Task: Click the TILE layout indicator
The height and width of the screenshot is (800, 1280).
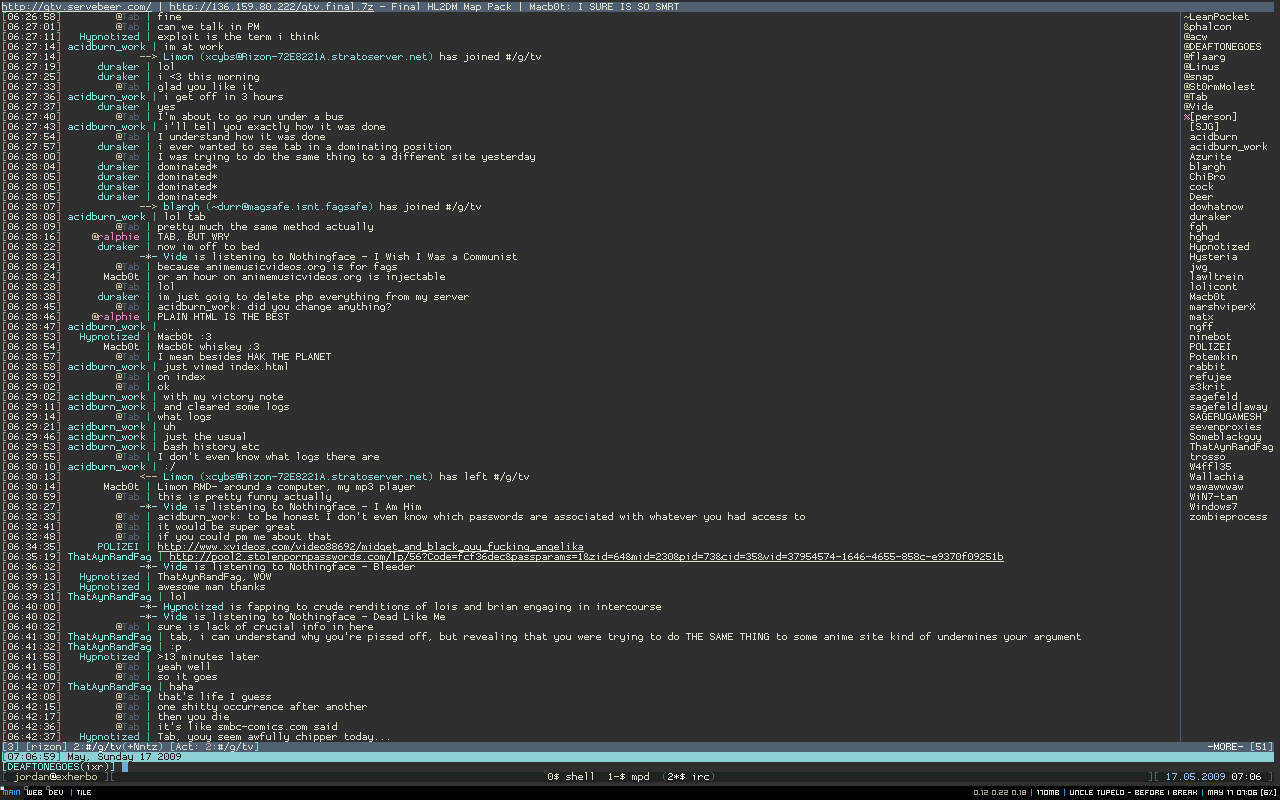Action: pos(84,792)
